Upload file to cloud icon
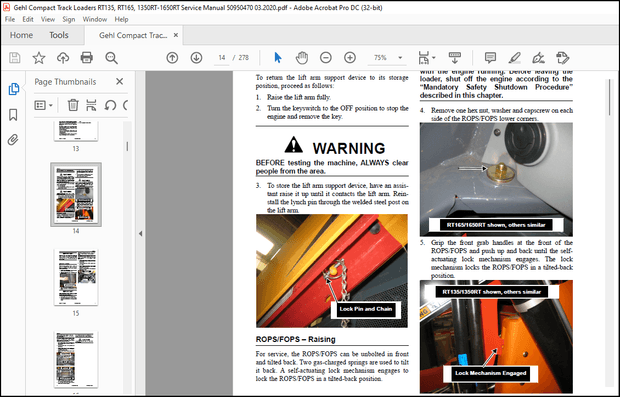The height and width of the screenshot is (397, 620). point(63,58)
